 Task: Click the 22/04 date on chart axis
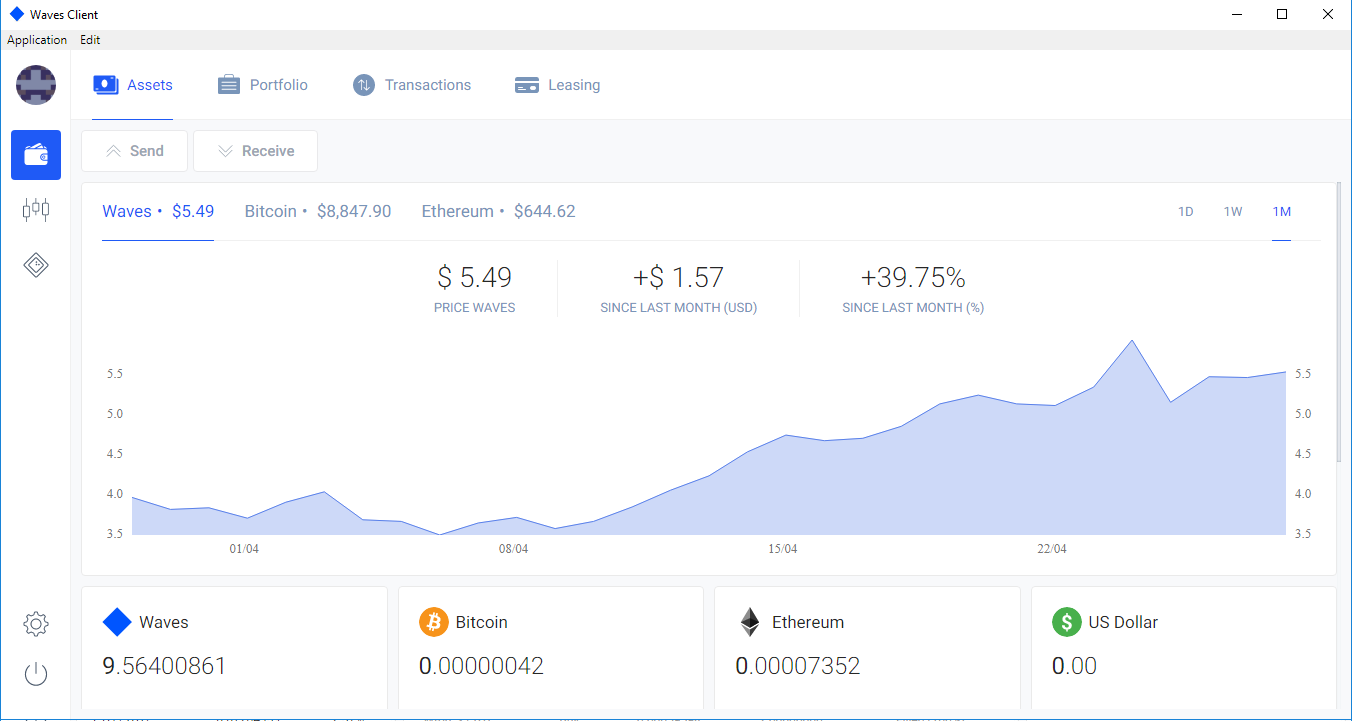pyautogui.click(x=1052, y=549)
